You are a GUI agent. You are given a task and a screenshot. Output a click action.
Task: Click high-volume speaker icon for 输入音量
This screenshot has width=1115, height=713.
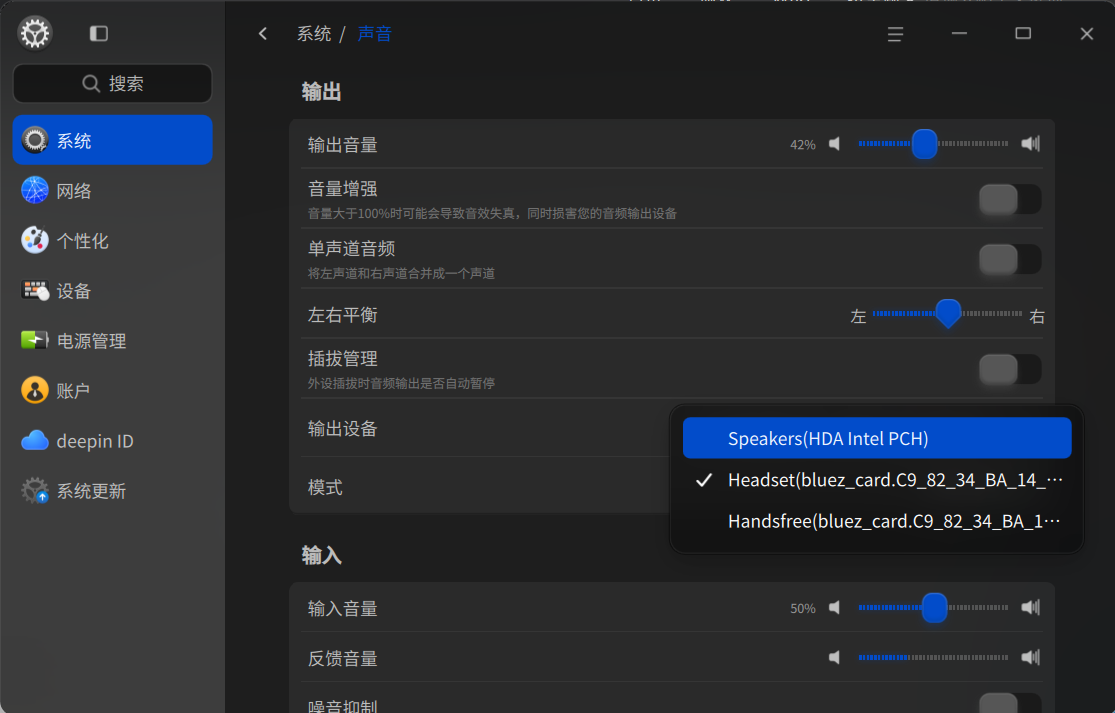(1030, 607)
